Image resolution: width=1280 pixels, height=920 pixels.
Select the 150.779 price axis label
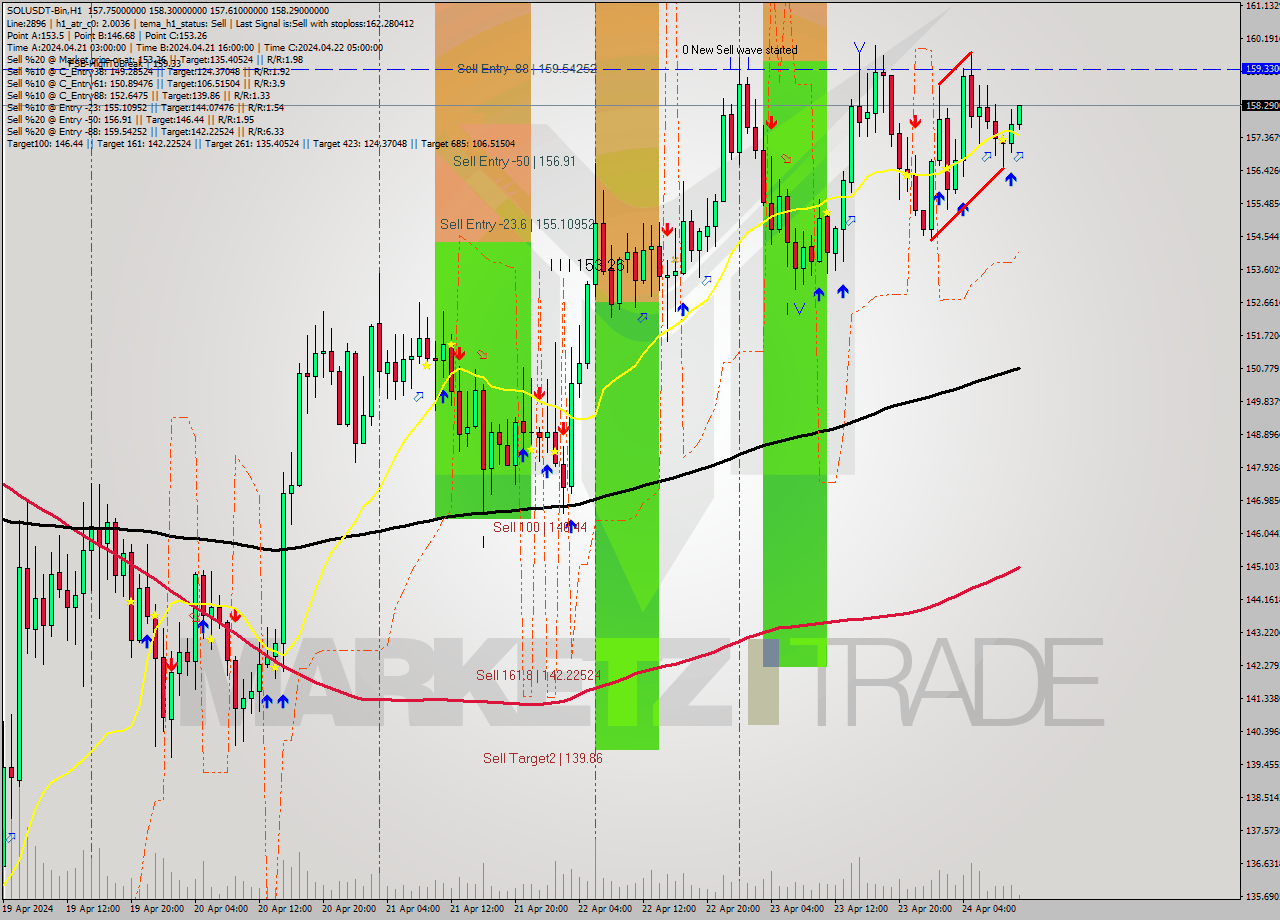(1262, 368)
